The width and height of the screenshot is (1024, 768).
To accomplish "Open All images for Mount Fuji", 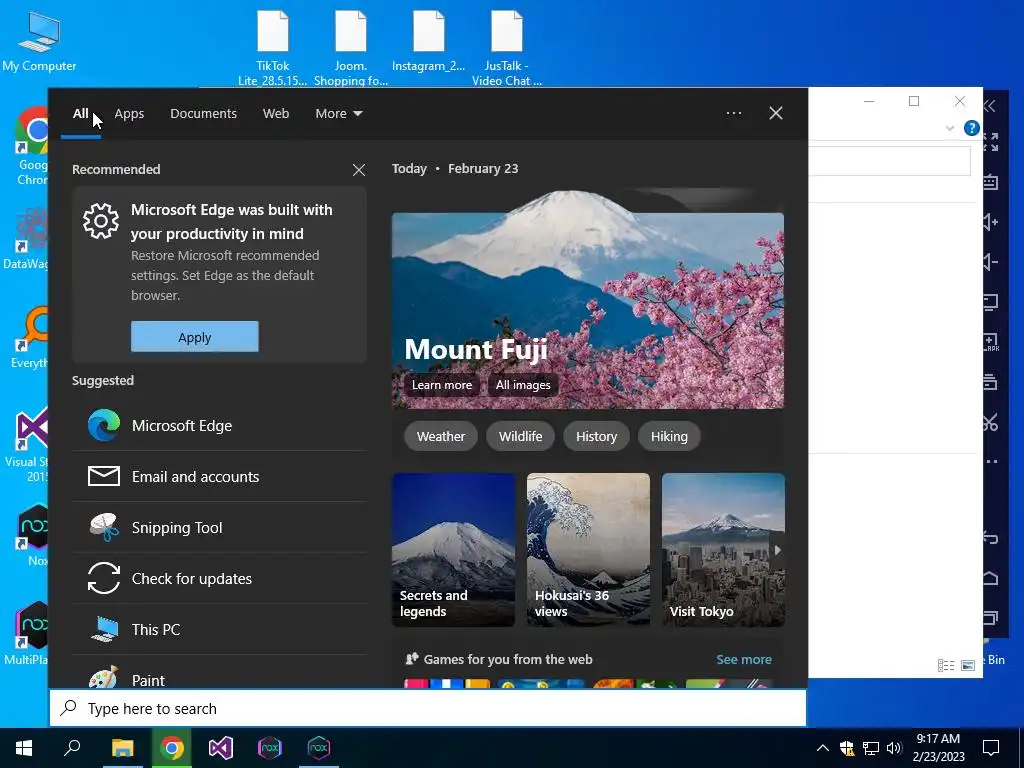I will (522, 385).
